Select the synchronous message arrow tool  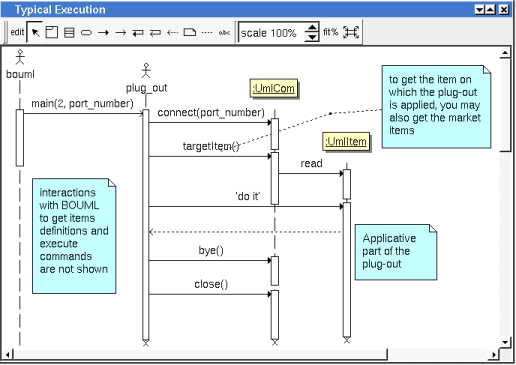coord(103,33)
